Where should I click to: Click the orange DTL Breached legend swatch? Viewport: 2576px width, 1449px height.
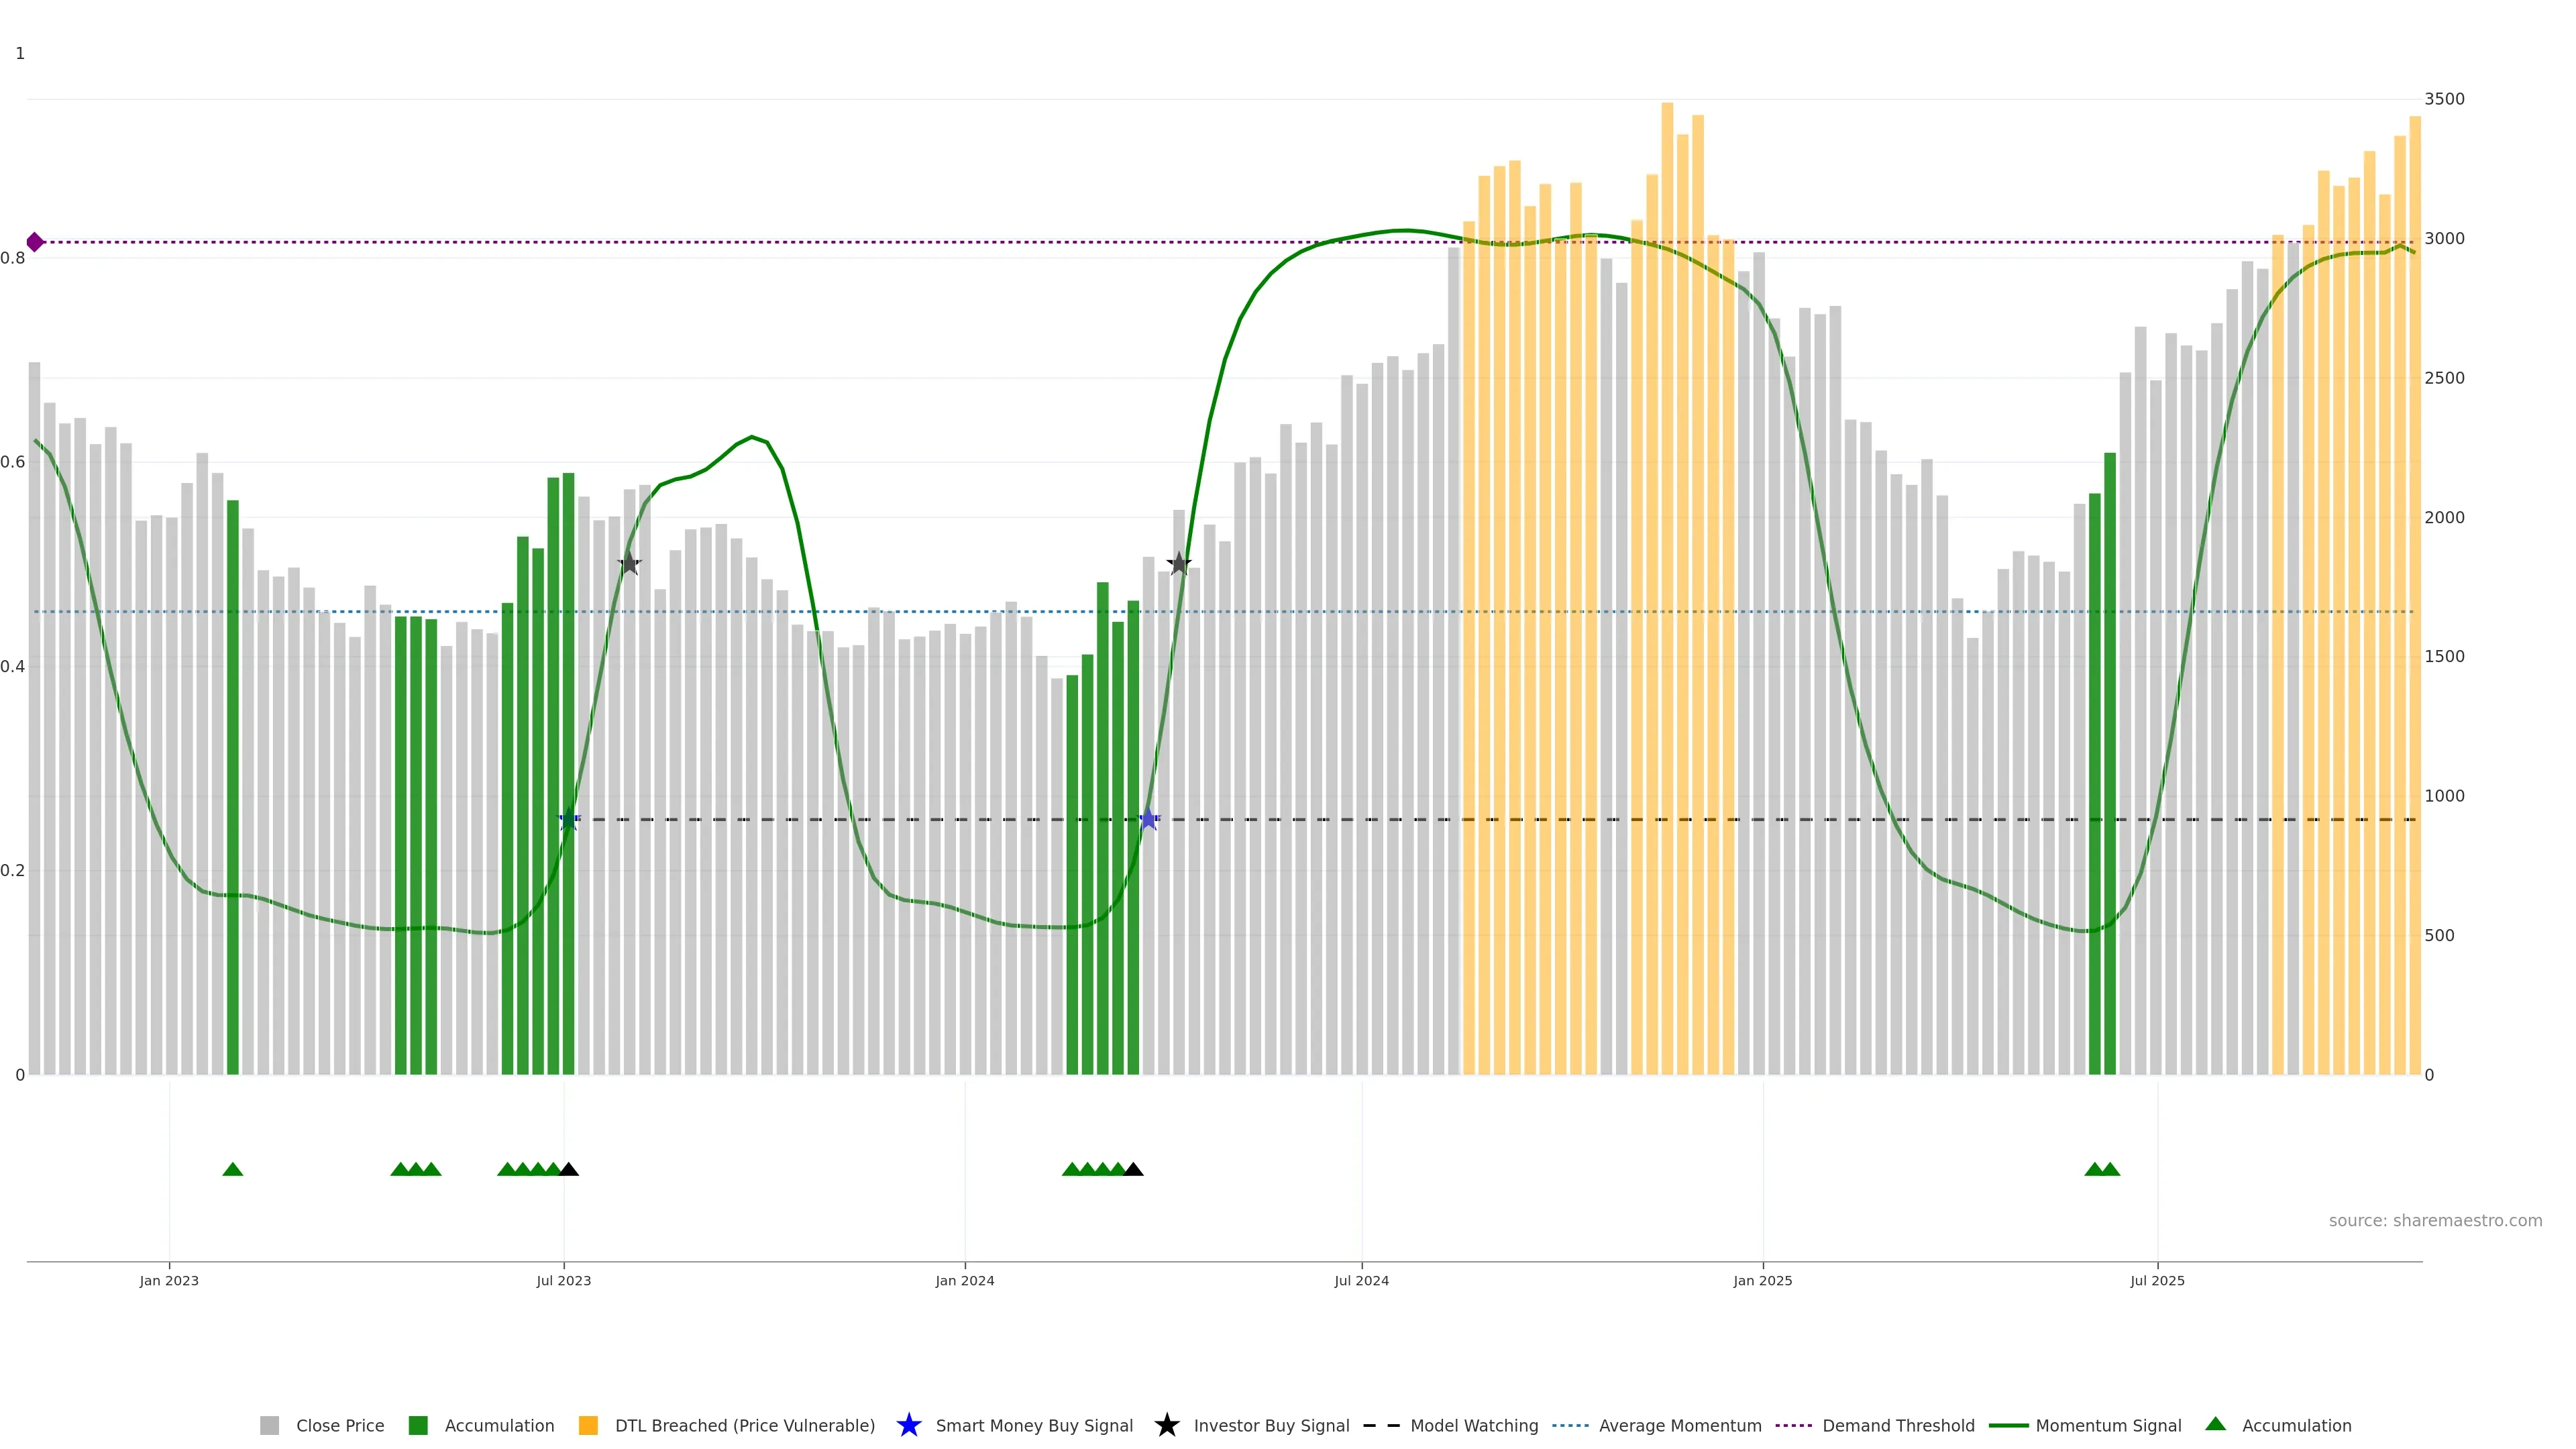(588, 1425)
